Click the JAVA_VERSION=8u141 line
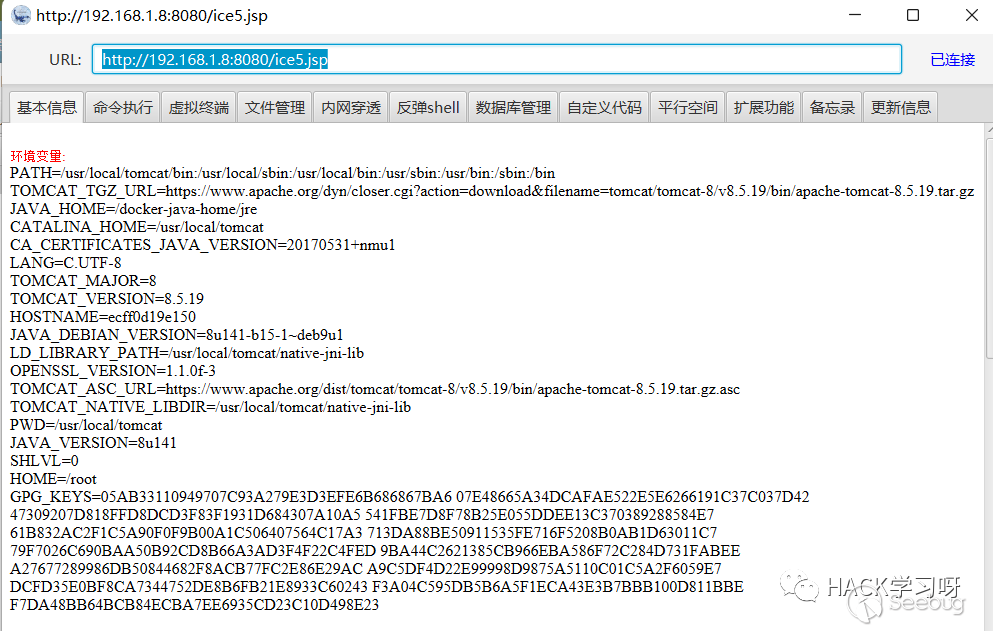993x631 pixels. pyautogui.click(x=93, y=443)
